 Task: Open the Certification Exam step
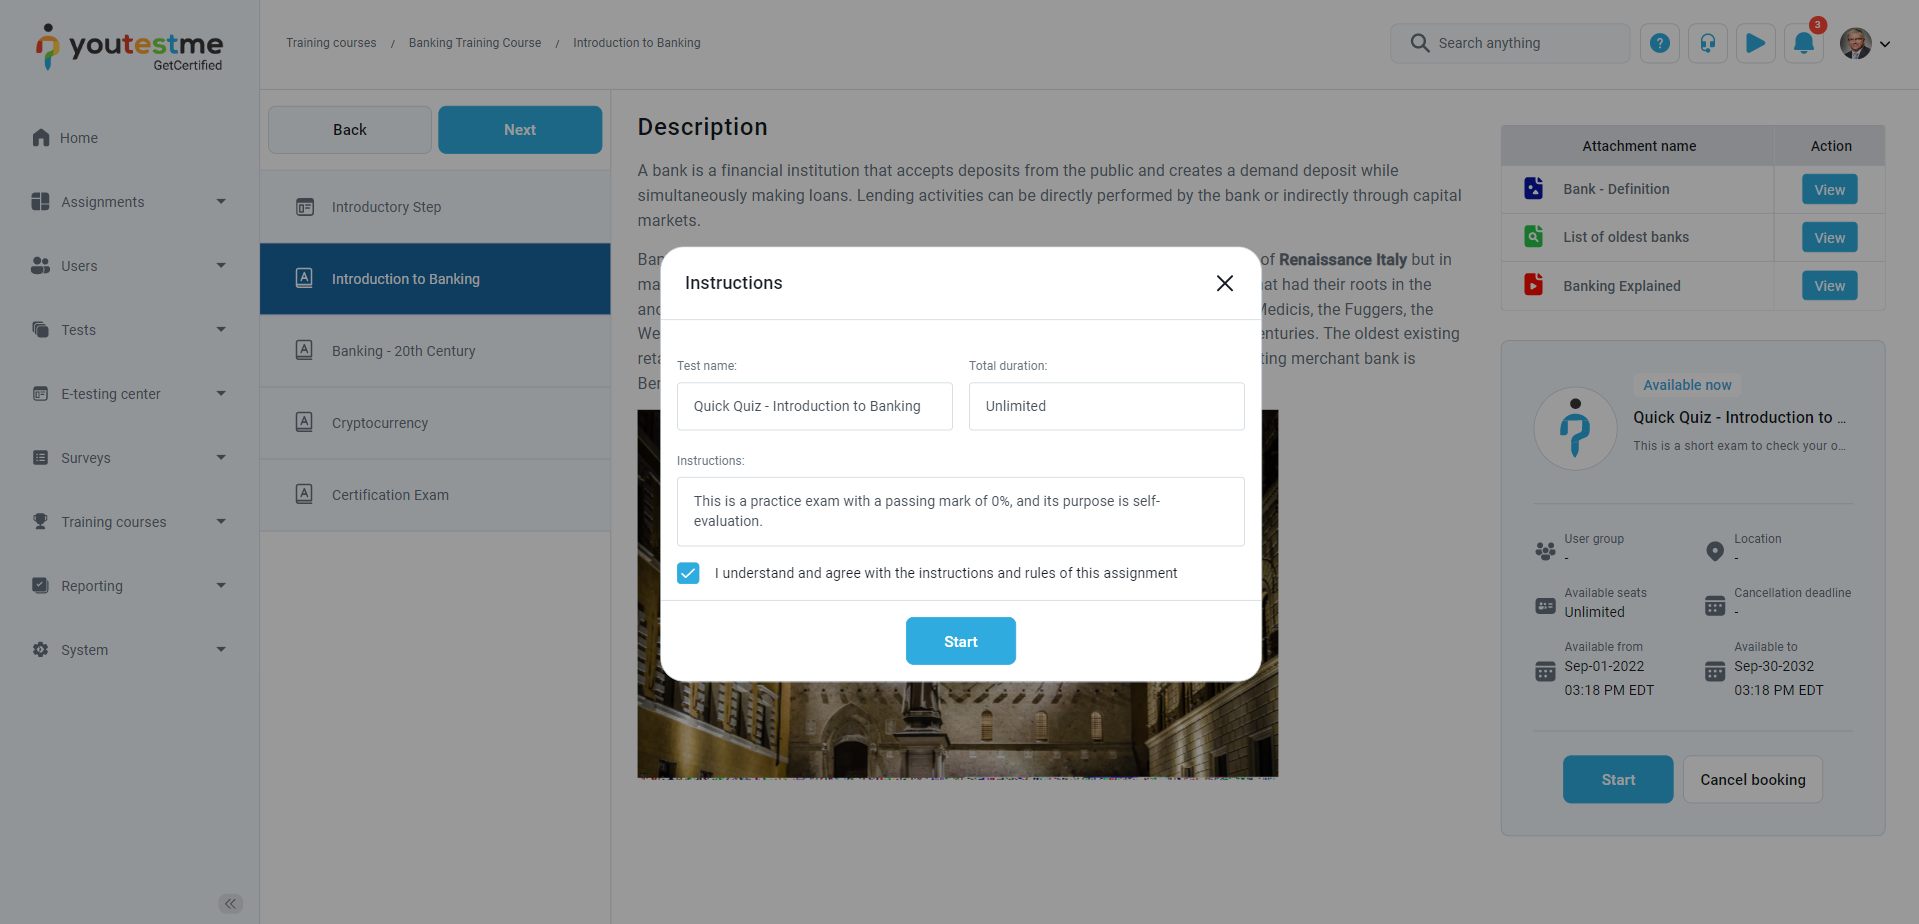pyautogui.click(x=390, y=495)
